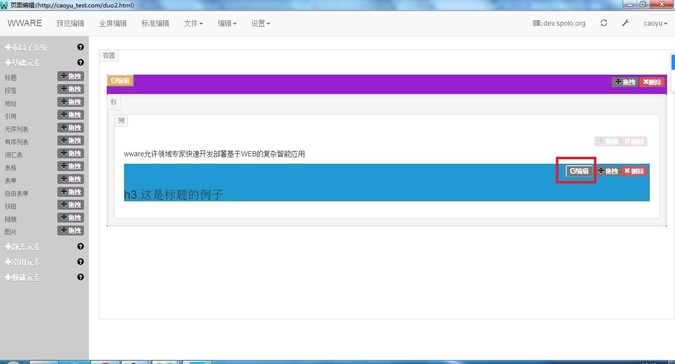Viewport: 675px width, 364px height.
Task: Click the 拖拽 drag handle for 图片
Action: point(71,231)
